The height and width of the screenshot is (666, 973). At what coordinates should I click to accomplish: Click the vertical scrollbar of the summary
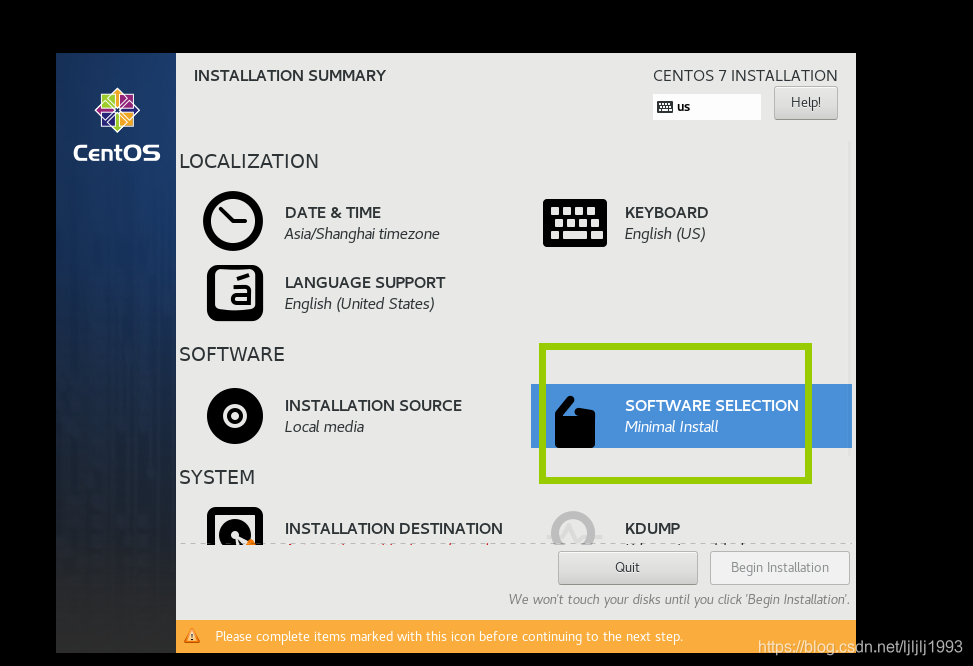pos(850,298)
